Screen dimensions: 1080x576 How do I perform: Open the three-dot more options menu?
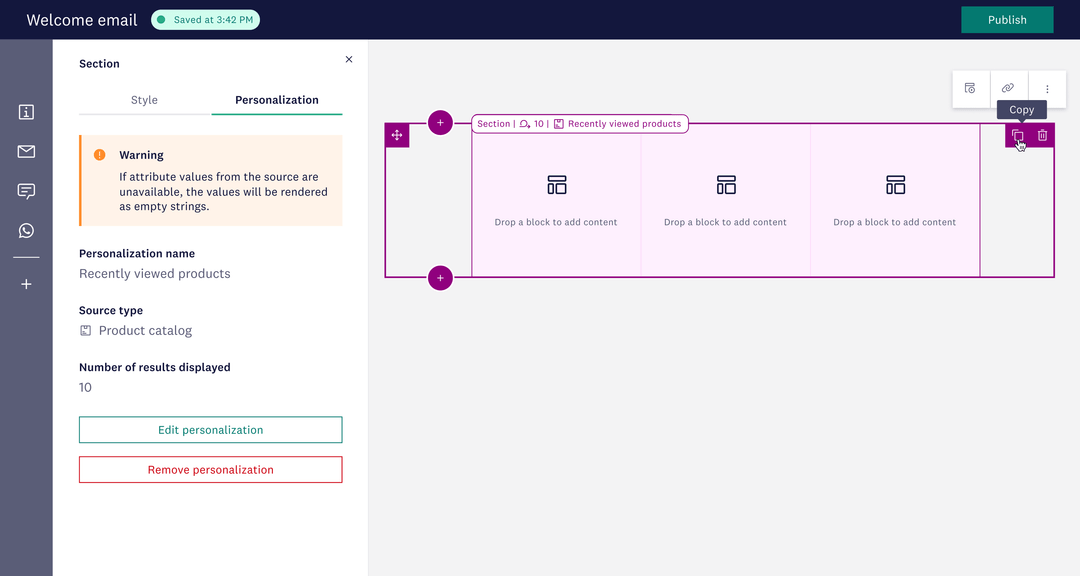1046,88
